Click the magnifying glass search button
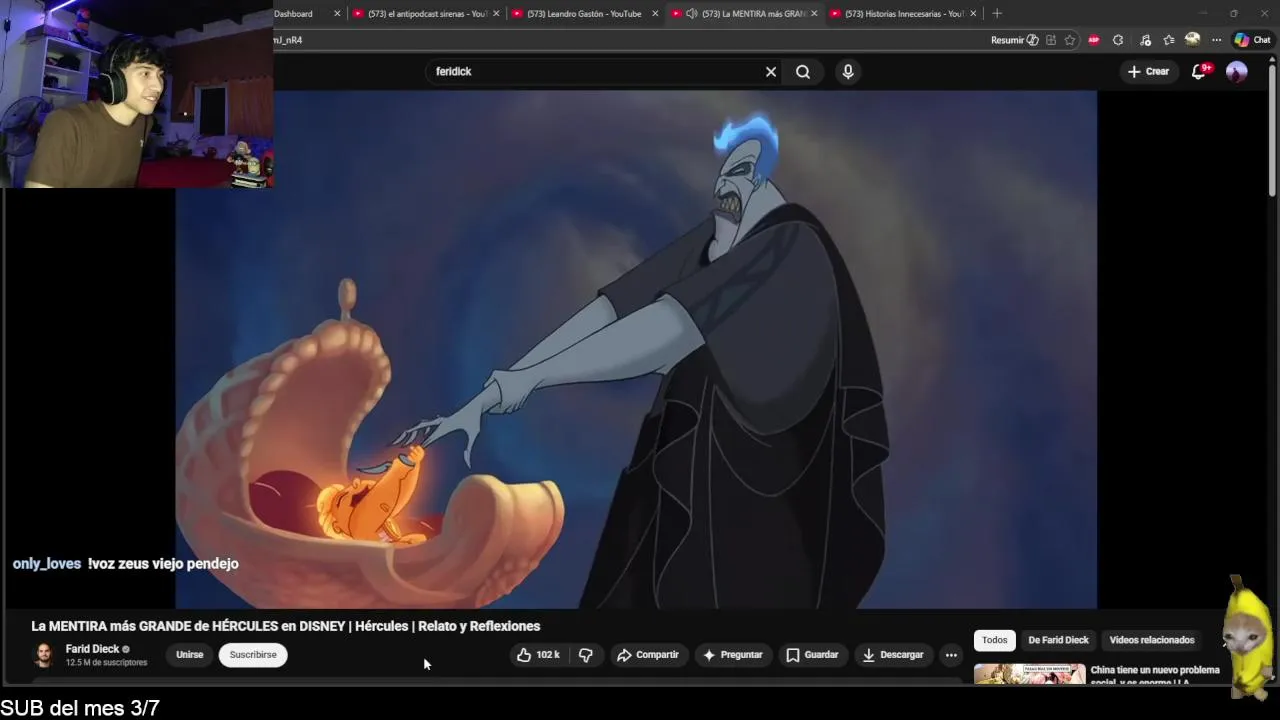Image resolution: width=1280 pixels, height=720 pixels. pos(803,72)
